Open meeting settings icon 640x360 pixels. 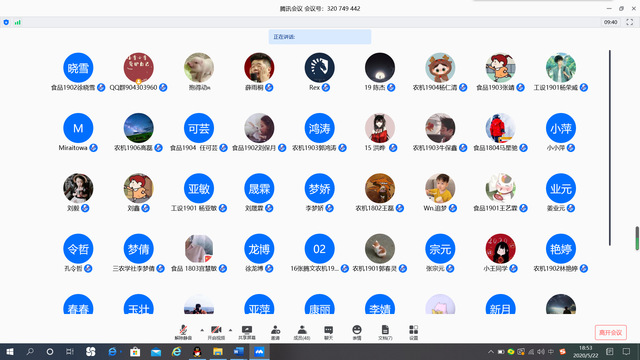[x=413, y=332]
